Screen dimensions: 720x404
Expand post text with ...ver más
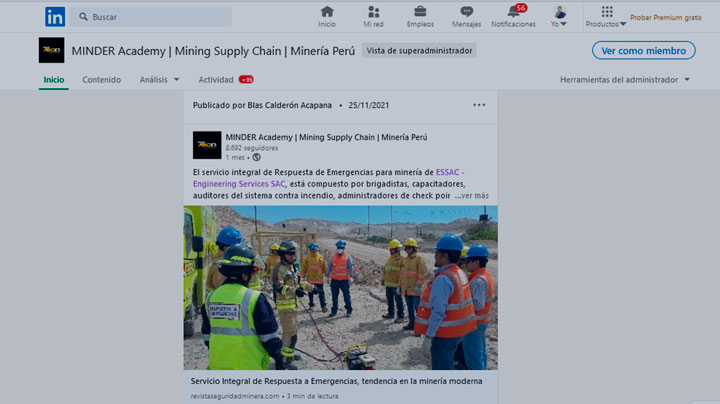(471, 196)
